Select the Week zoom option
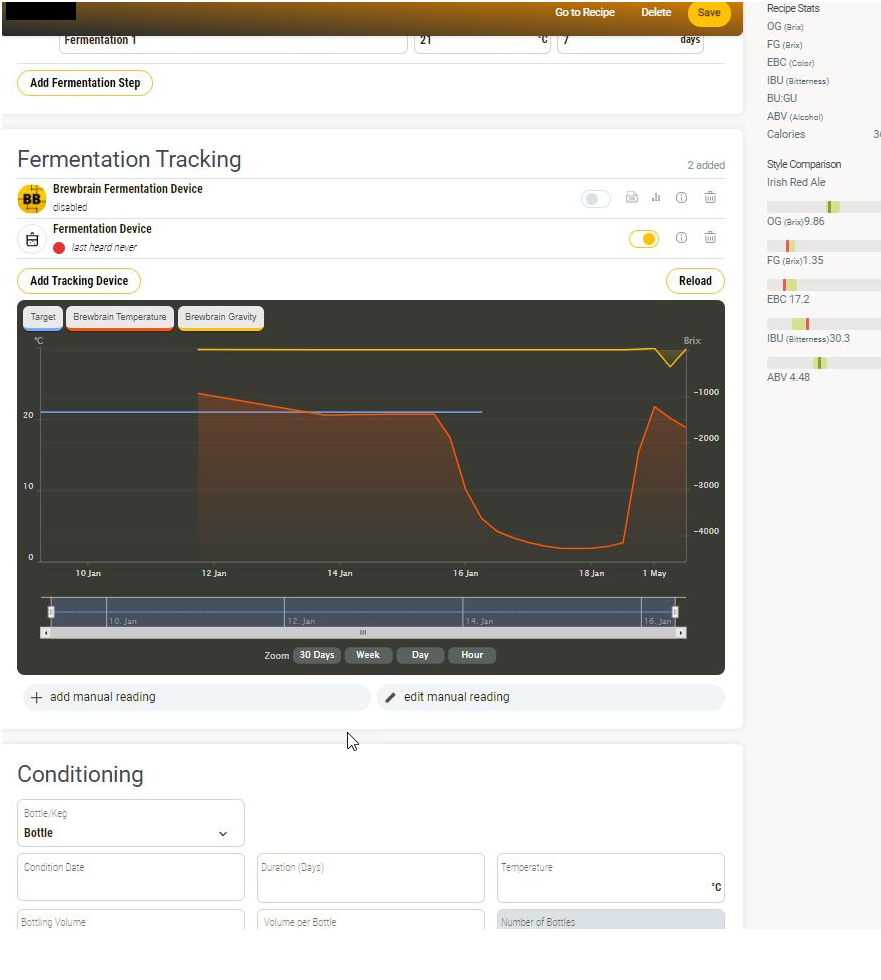The height and width of the screenshot is (980, 881). click(368, 655)
